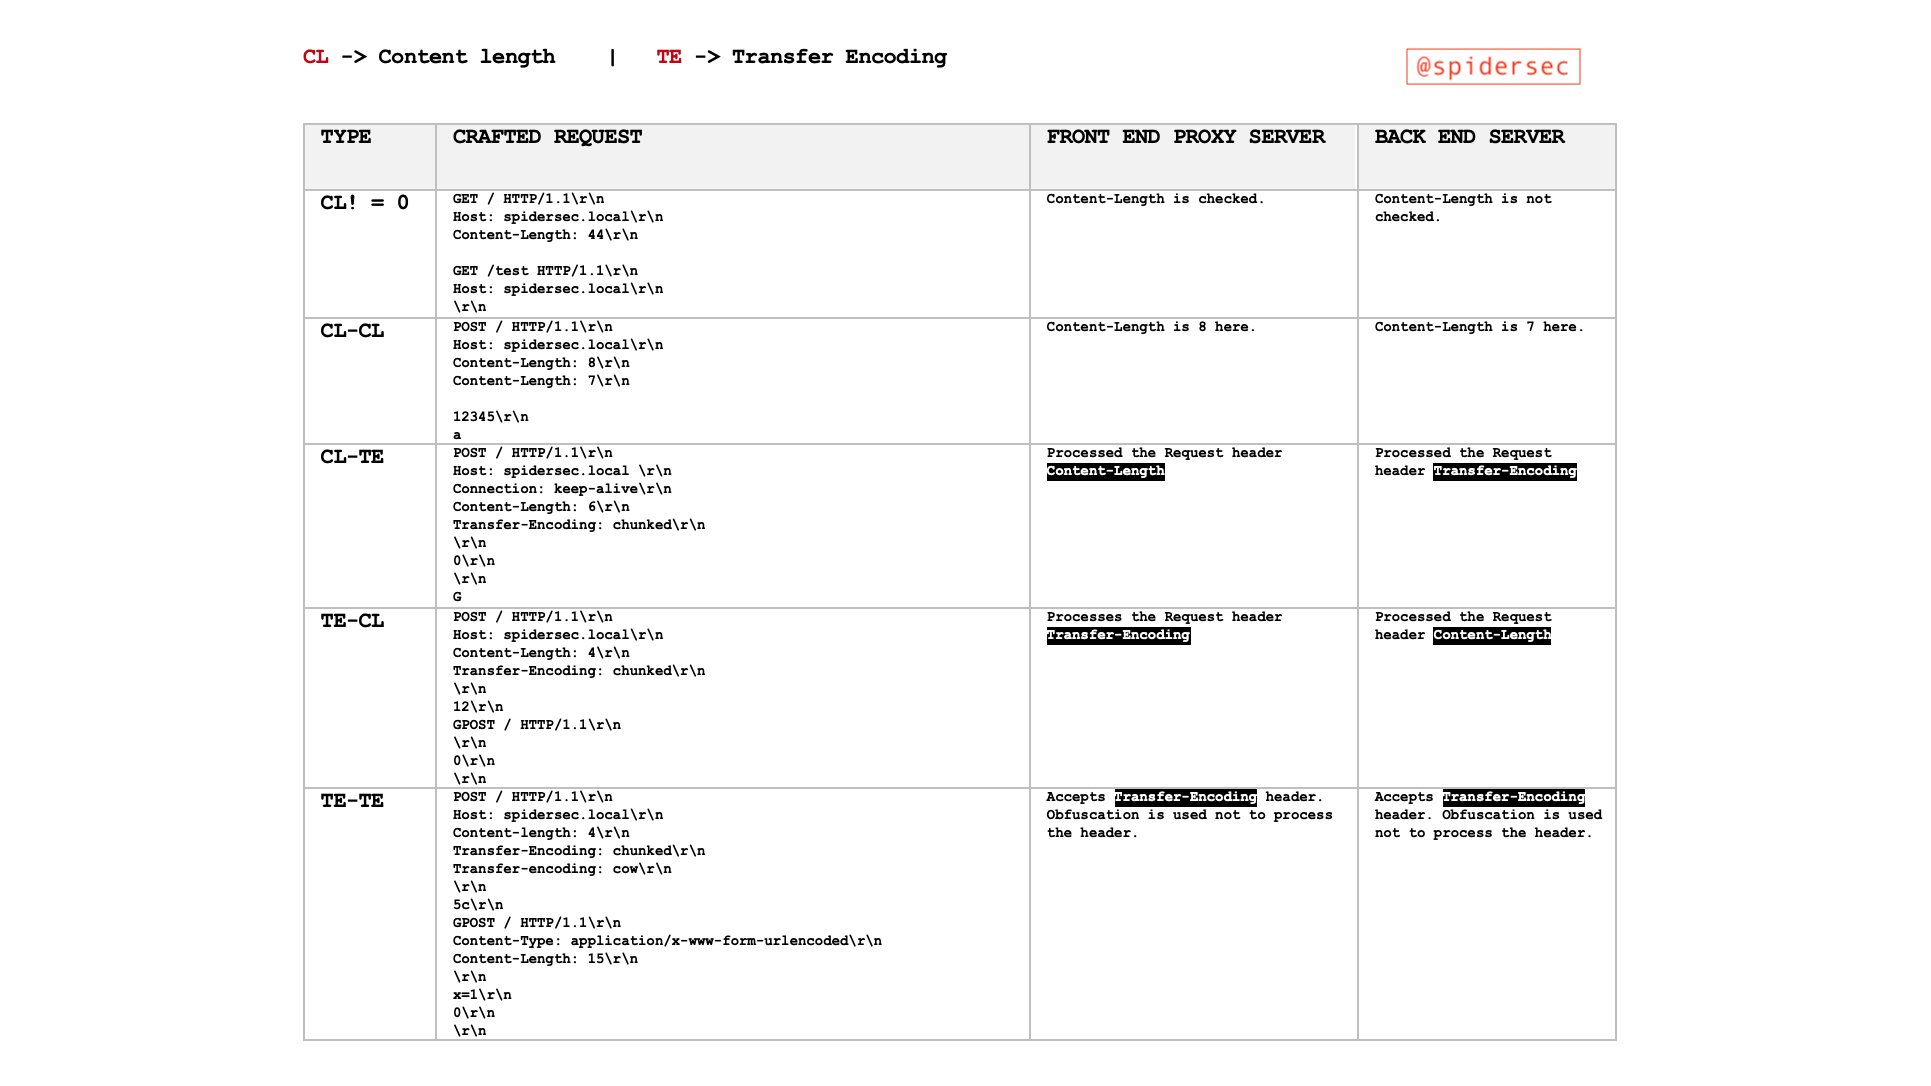Click highlighted Transfer-Encoding in TE-CL front end cell
The image size is (1931, 1086).
pos(1118,635)
